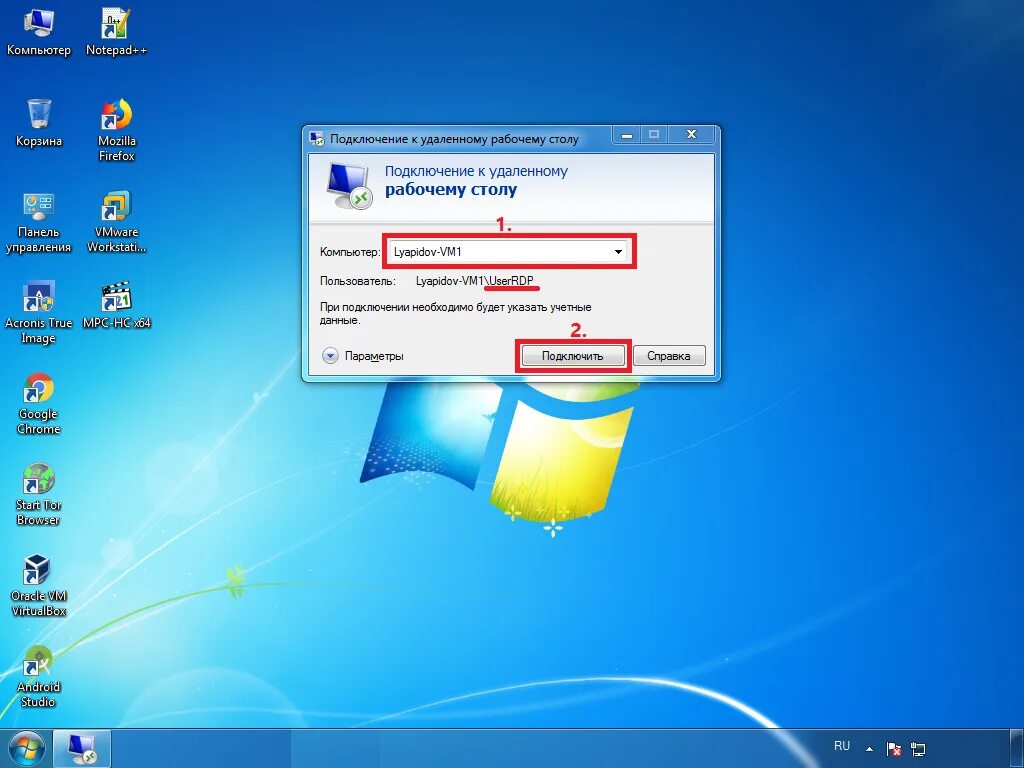Open the Компьютер combo box dropdown arrow

[x=618, y=252]
